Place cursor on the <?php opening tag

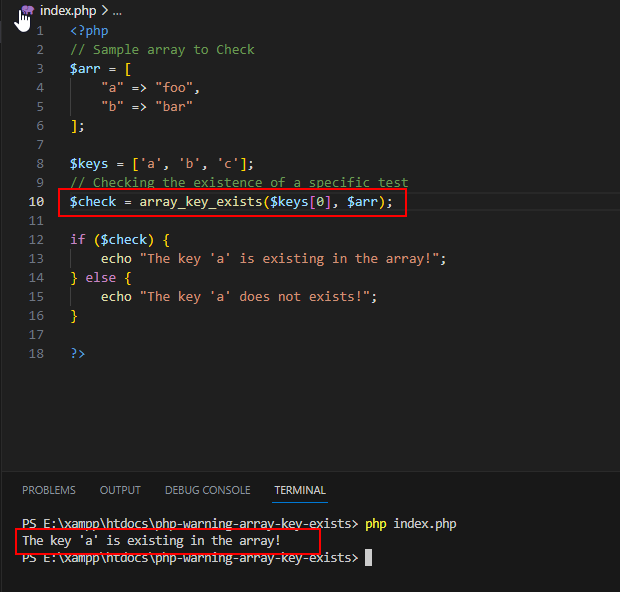coord(89,31)
